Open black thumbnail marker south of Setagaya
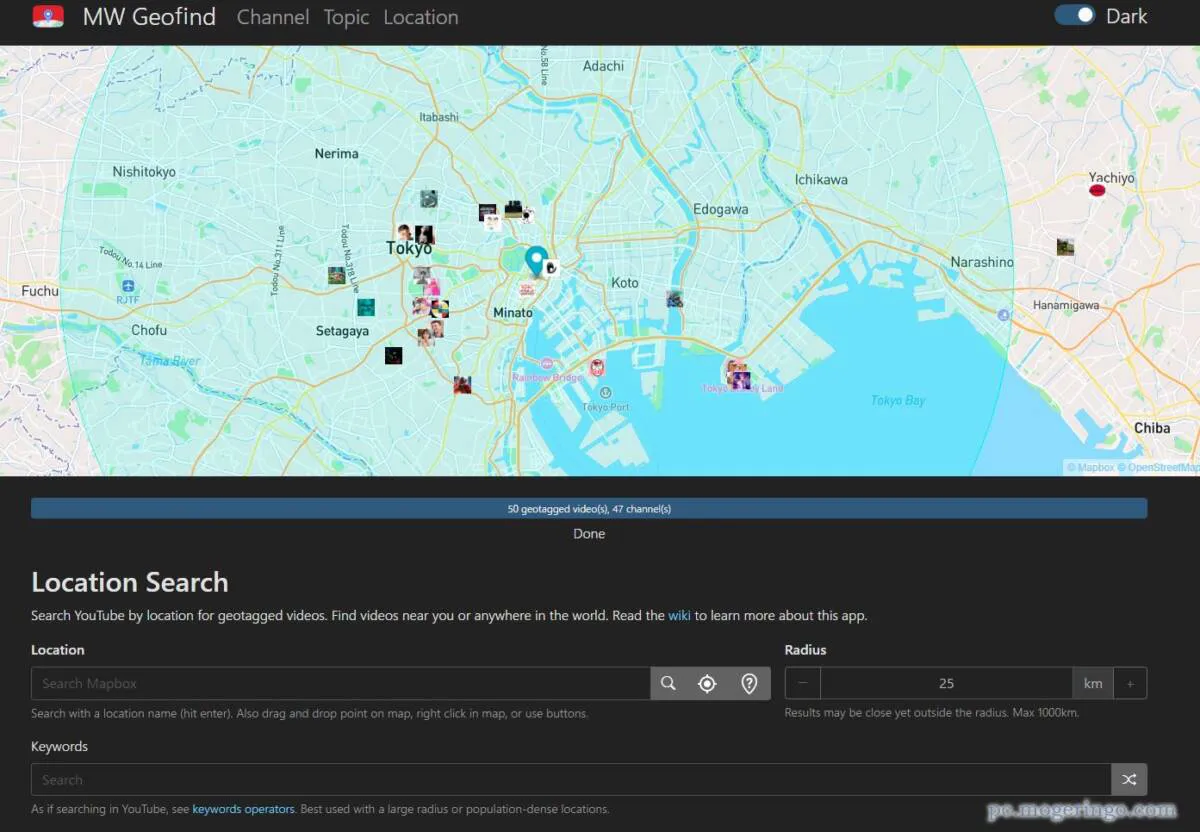 tap(394, 355)
